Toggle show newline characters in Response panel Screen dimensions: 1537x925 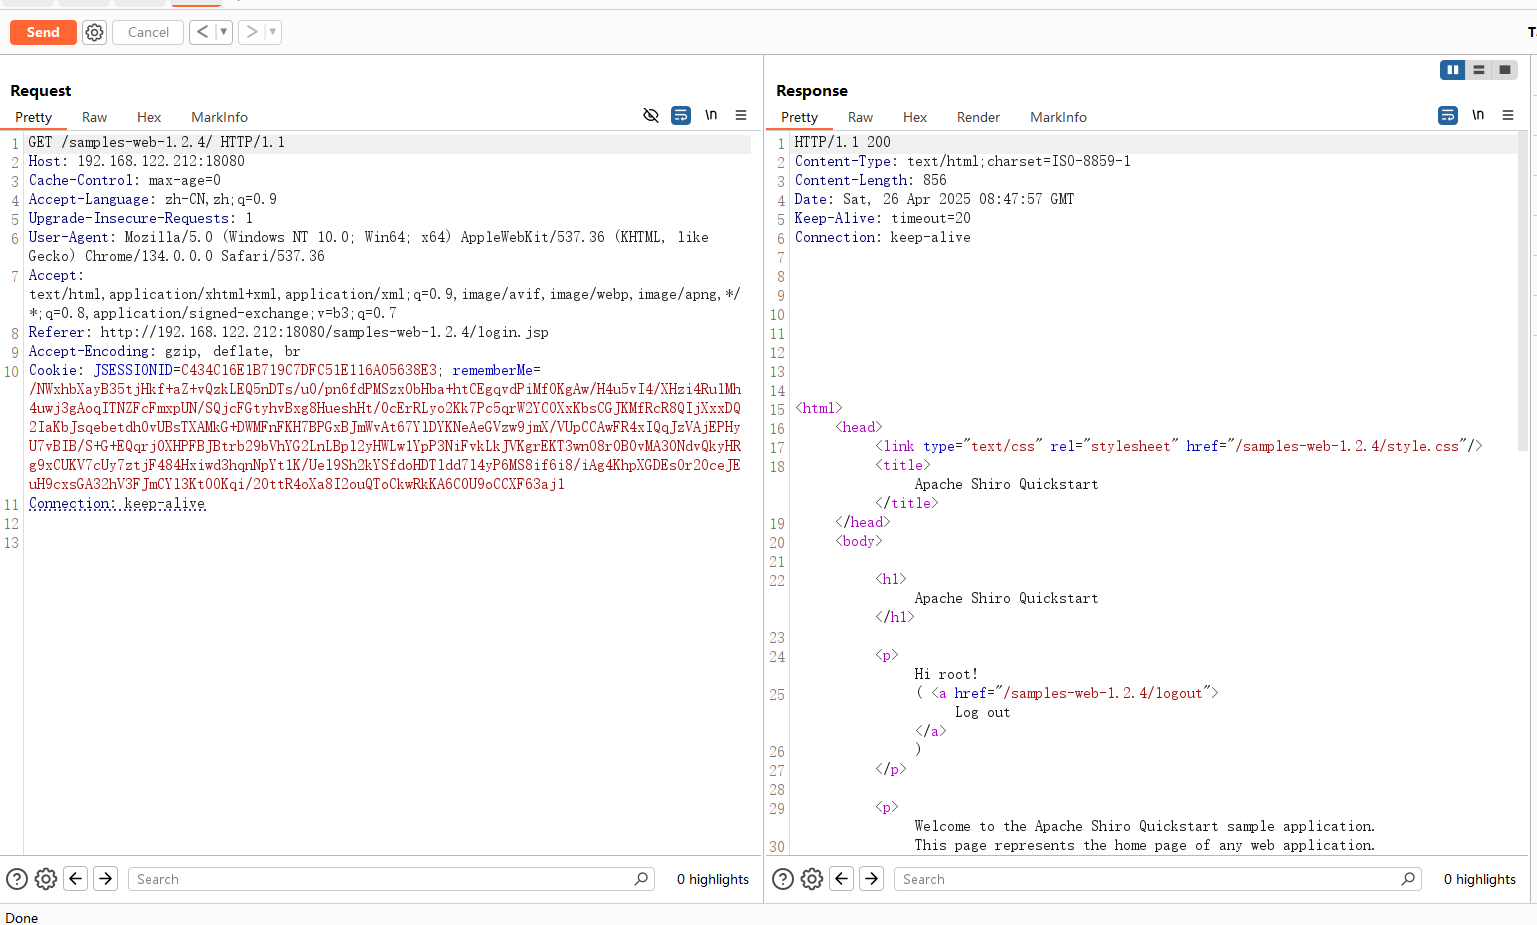tap(1478, 115)
